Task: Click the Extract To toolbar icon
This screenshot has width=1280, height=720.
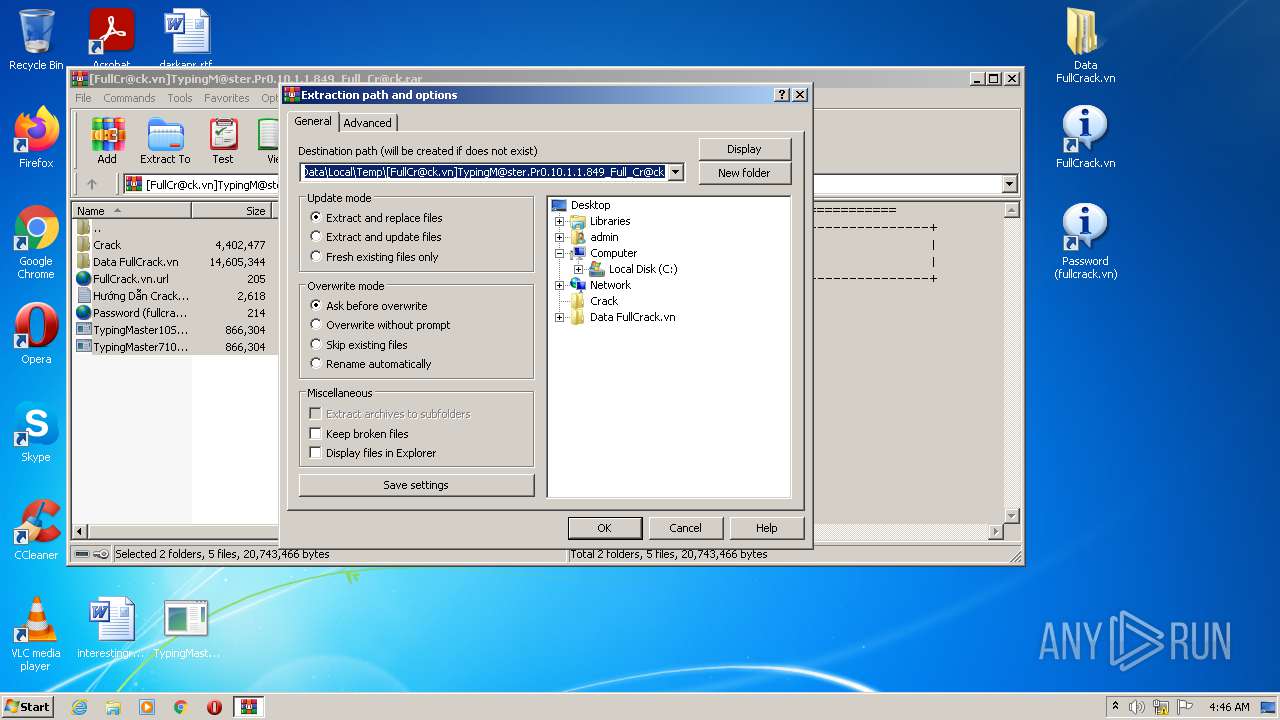Action: (165, 141)
